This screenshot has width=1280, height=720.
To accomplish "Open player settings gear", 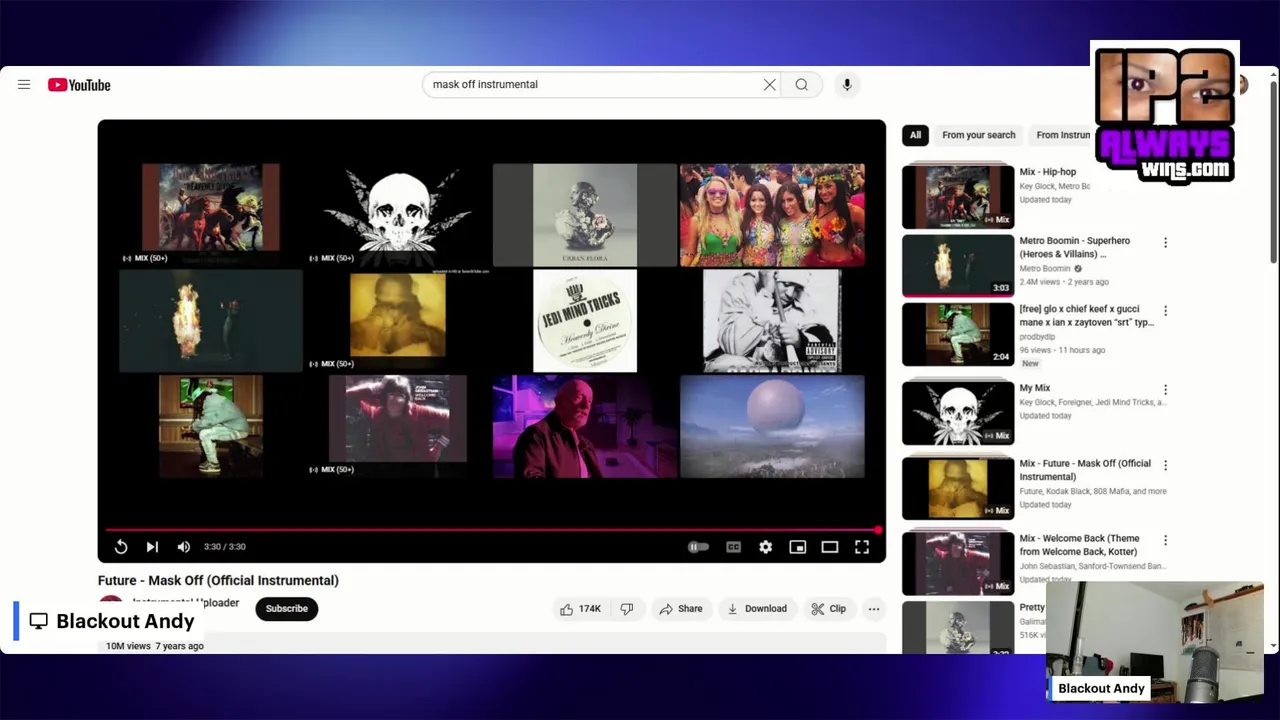I will tap(766, 547).
